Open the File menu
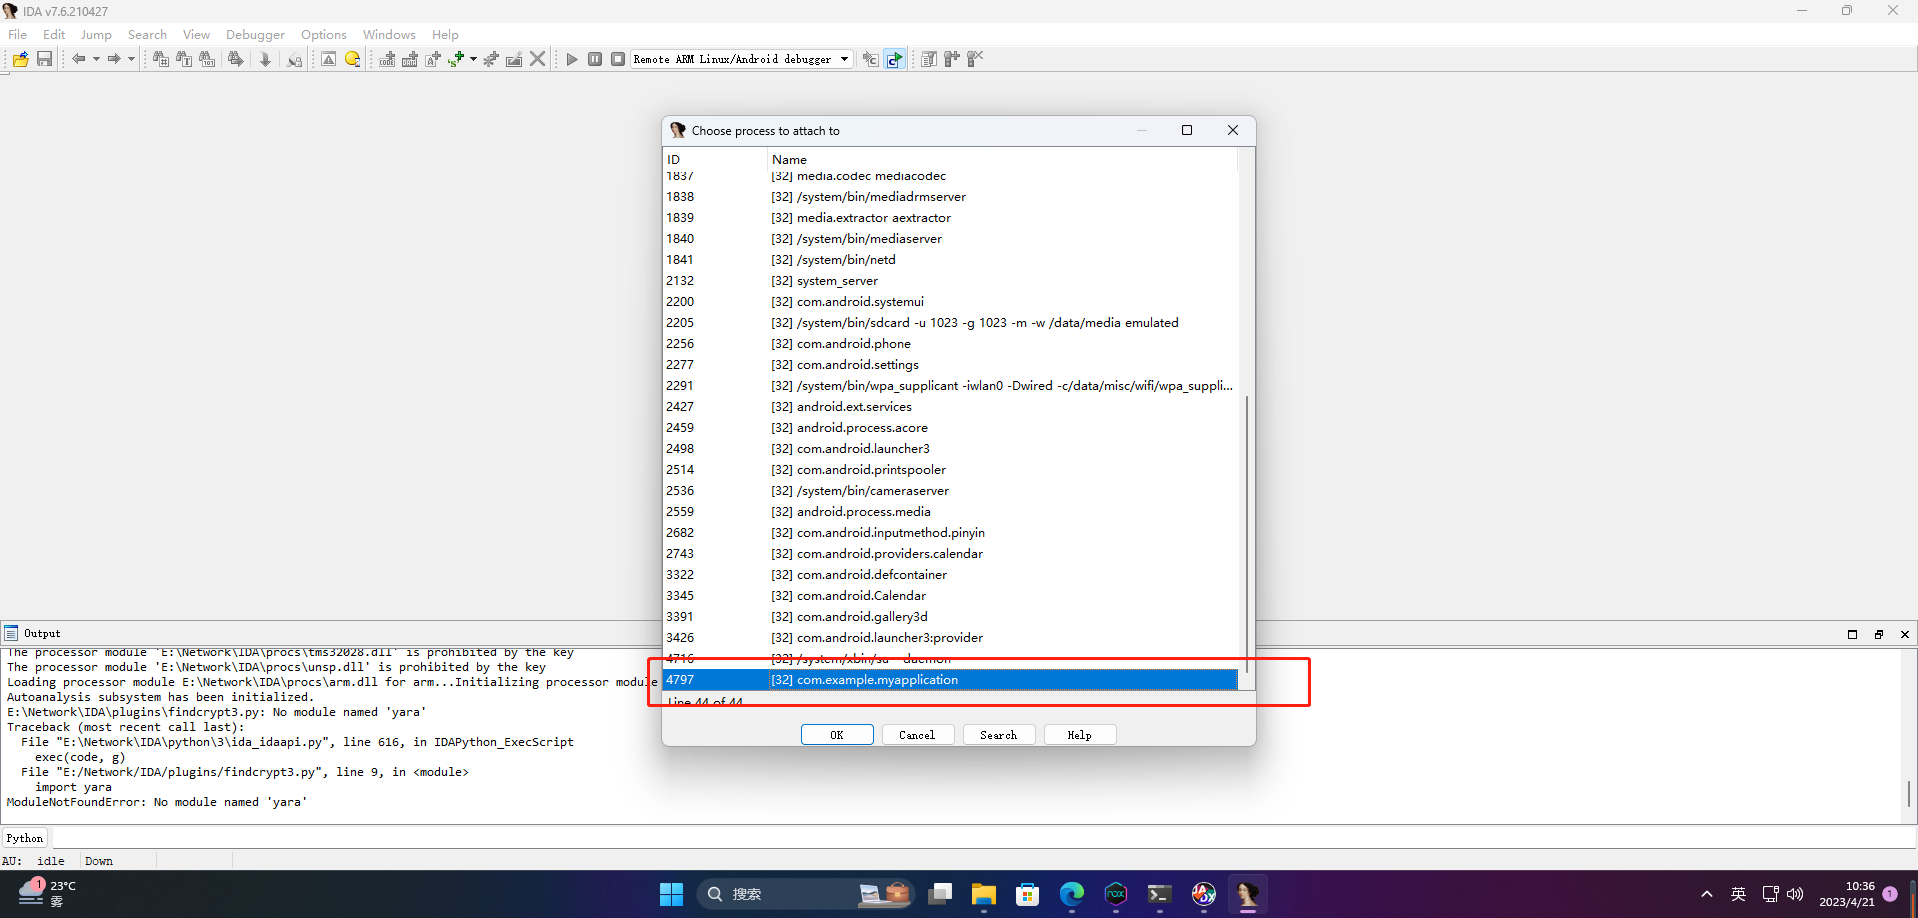This screenshot has width=1918, height=918. click(18, 34)
